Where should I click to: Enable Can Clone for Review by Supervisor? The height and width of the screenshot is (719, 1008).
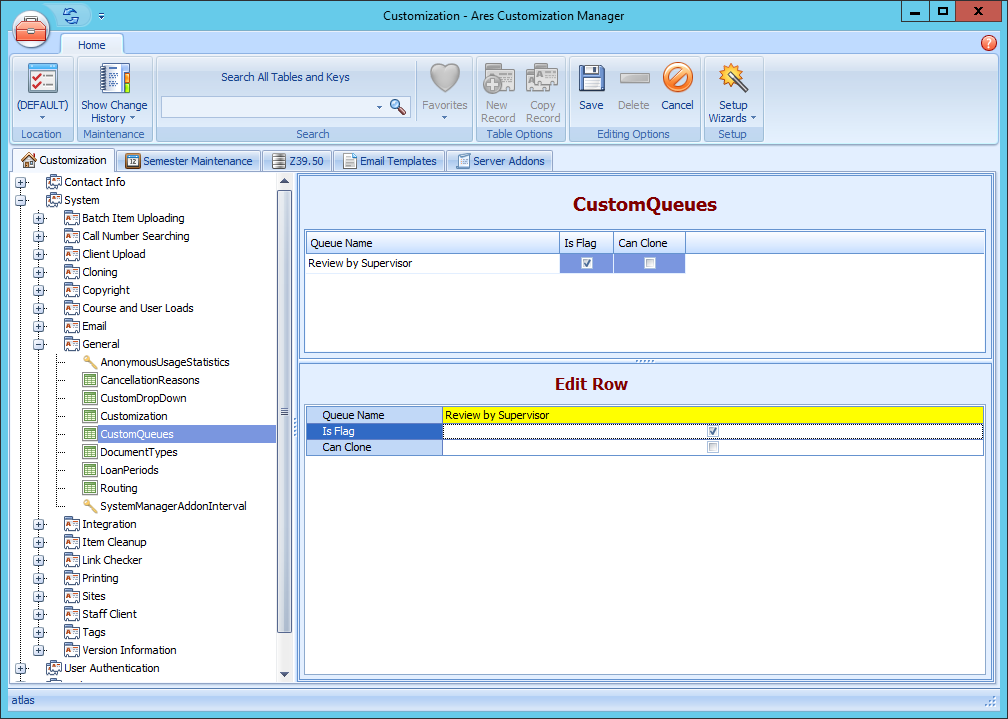pos(649,263)
